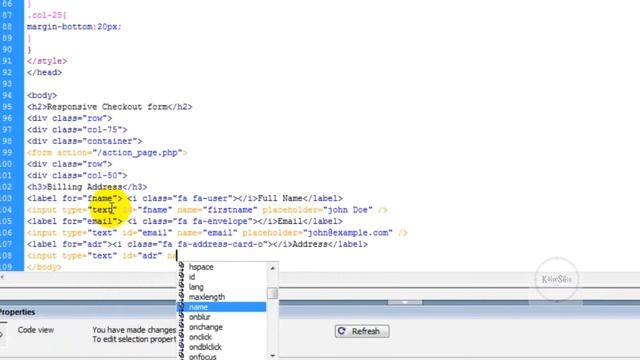The width and height of the screenshot is (640, 360).
Task: Place cursor in '<body>' tag line
Action: [x=42, y=95]
